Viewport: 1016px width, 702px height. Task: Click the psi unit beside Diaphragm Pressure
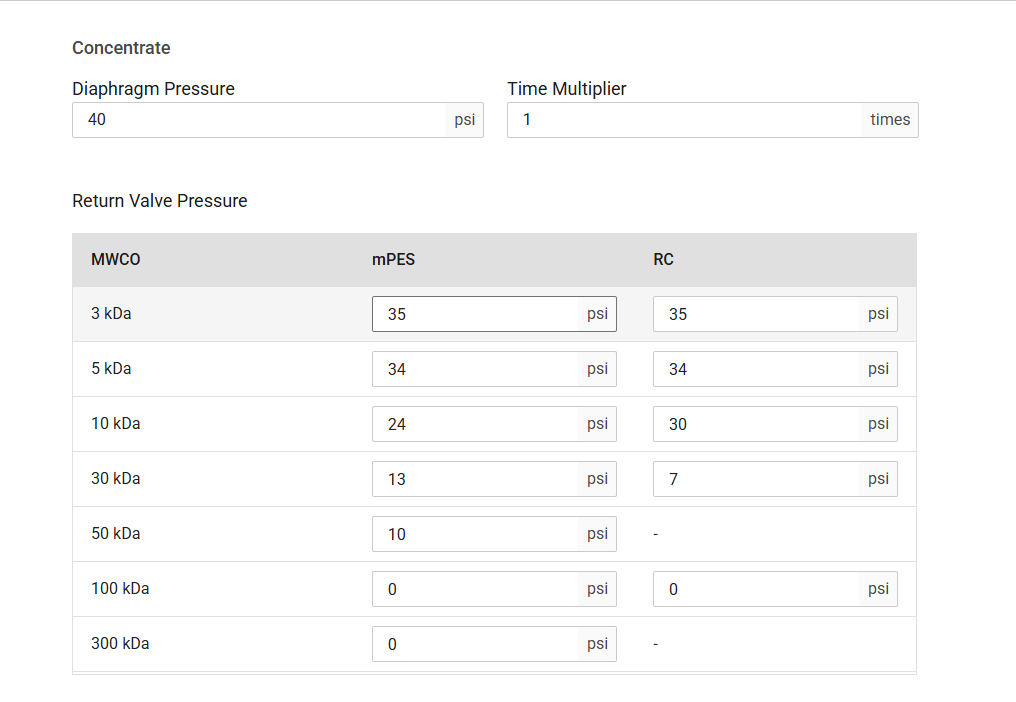coord(465,120)
